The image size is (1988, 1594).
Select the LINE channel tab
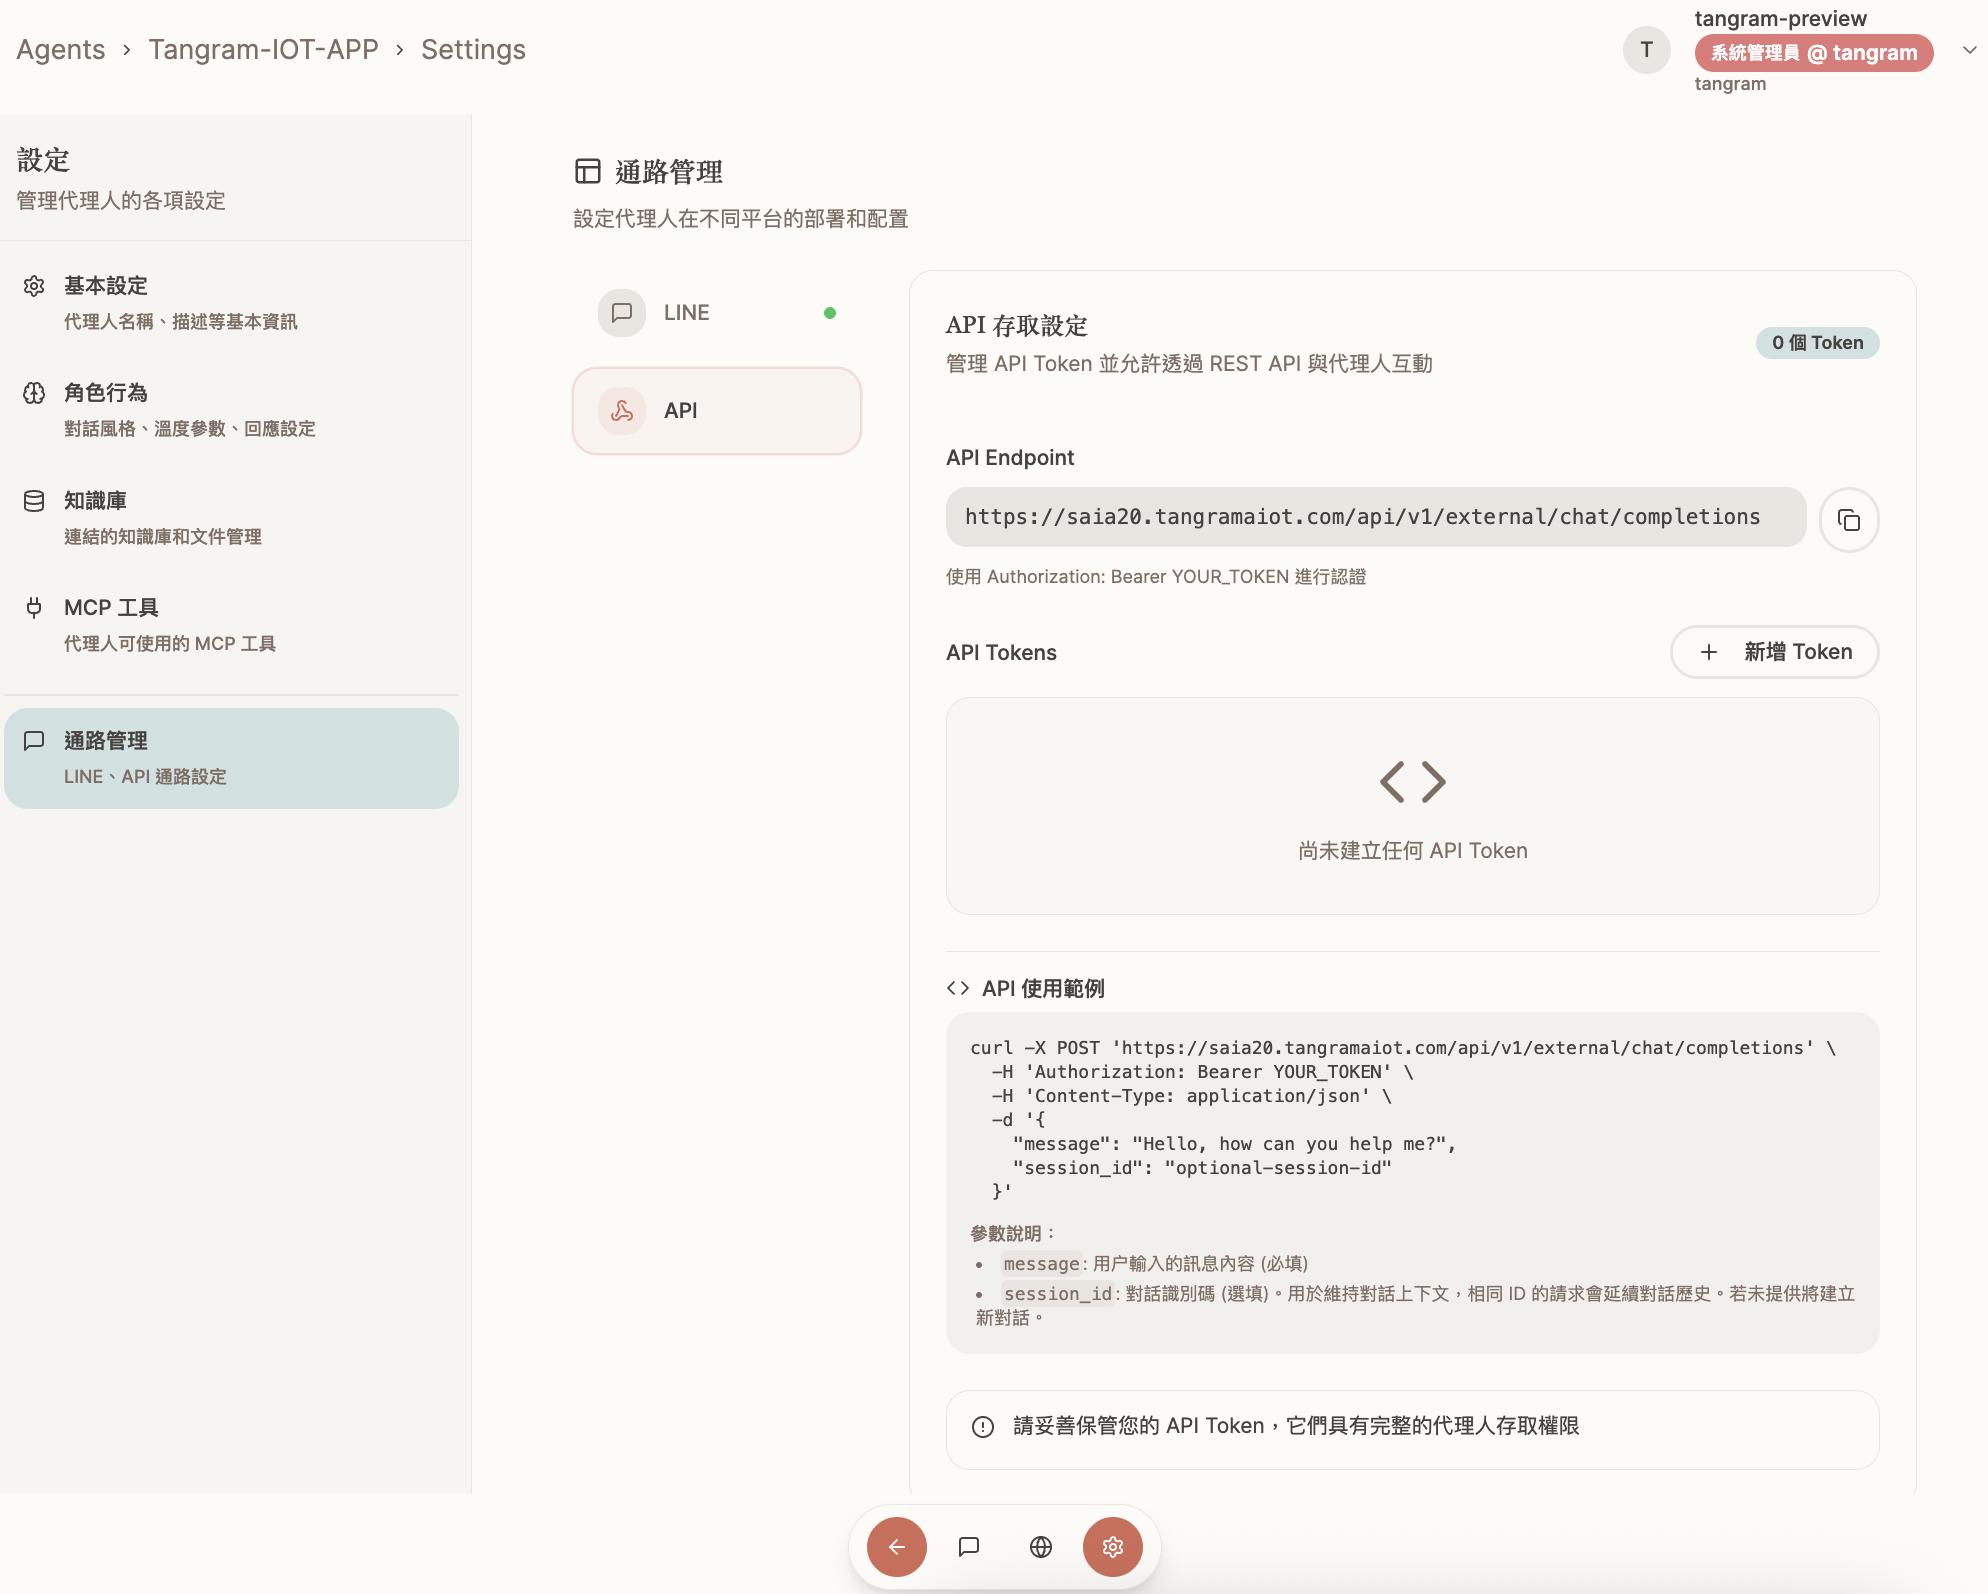[716, 313]
